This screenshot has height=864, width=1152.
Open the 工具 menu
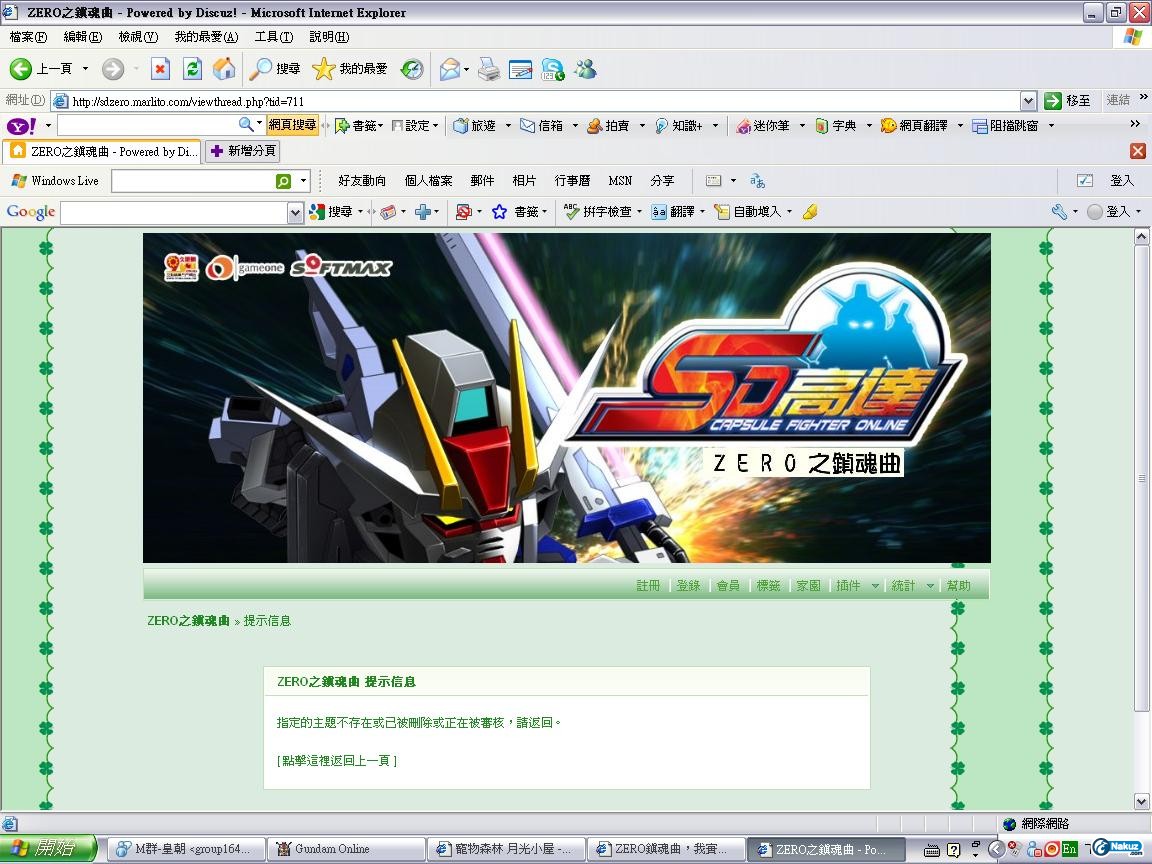click(273, 37)
